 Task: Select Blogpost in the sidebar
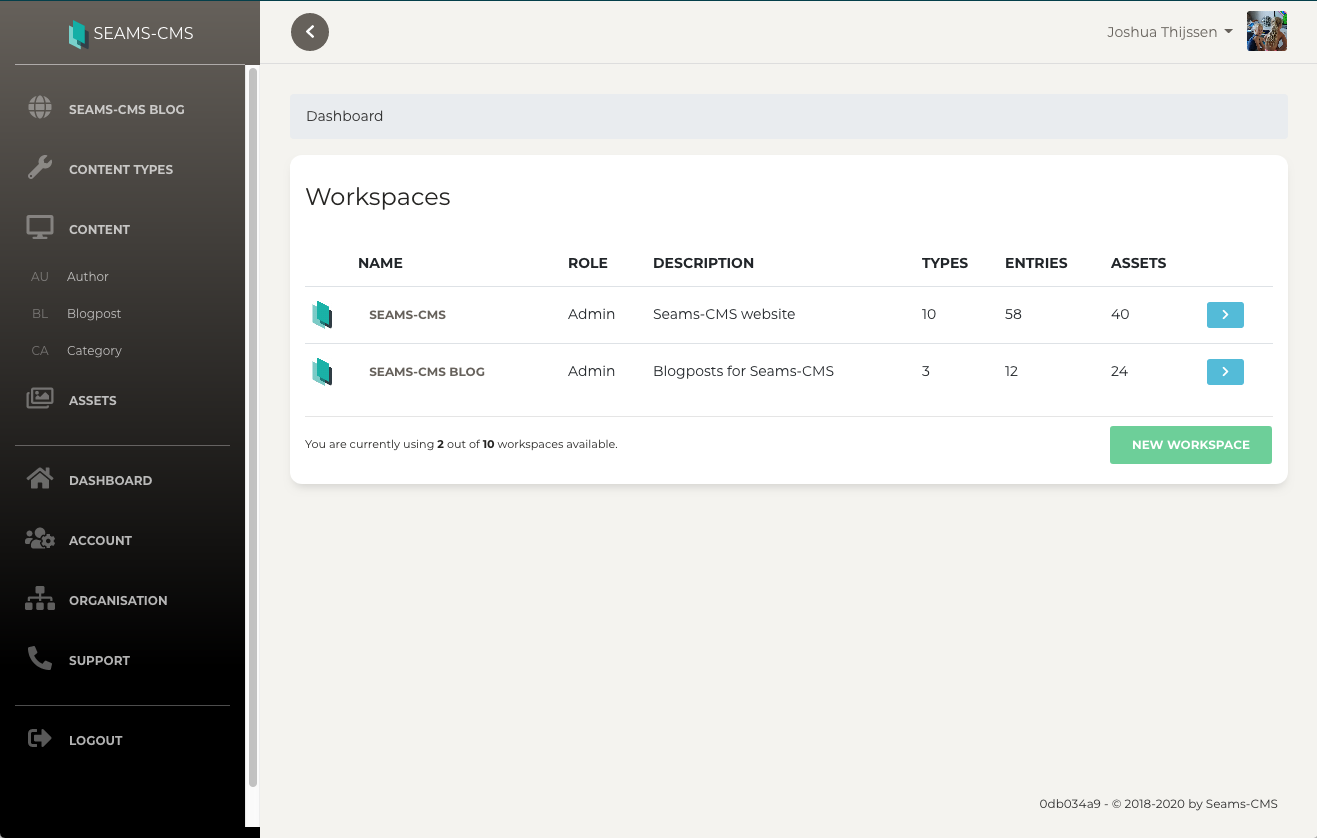coord(94,314)
